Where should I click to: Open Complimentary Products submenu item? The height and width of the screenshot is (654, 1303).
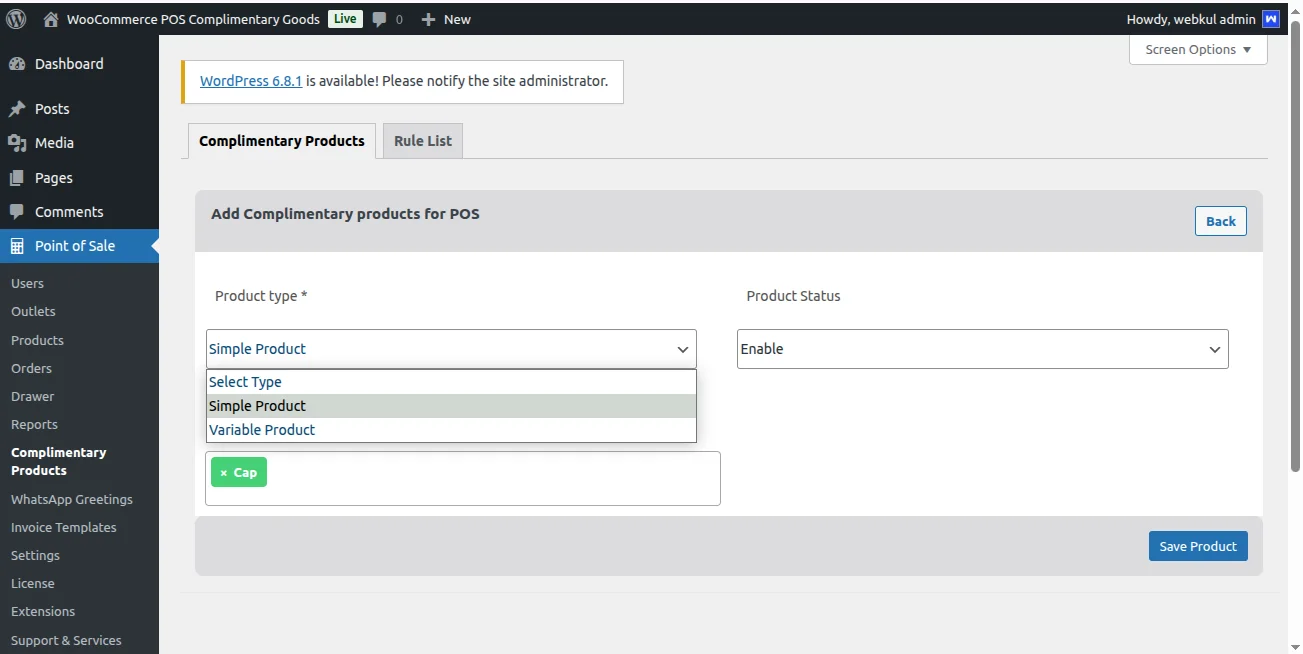[58, 461]
